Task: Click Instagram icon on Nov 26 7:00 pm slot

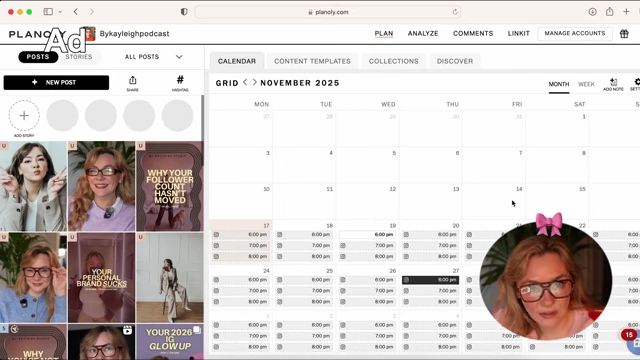Action: coord(343,291)
